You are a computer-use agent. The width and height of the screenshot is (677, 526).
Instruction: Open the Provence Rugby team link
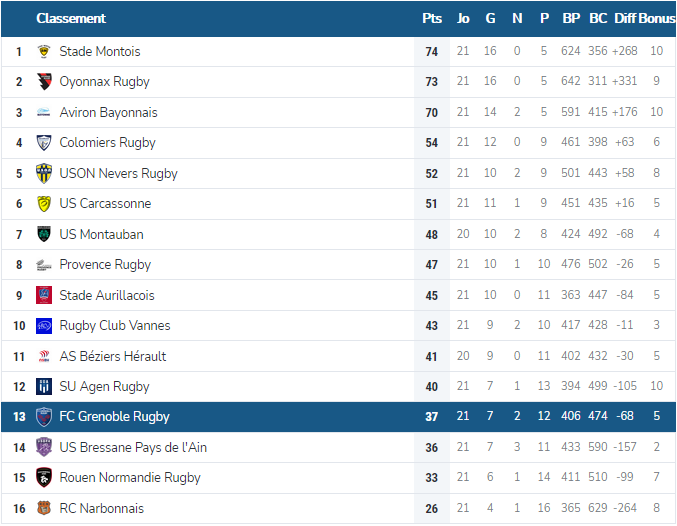coord(105,265)
